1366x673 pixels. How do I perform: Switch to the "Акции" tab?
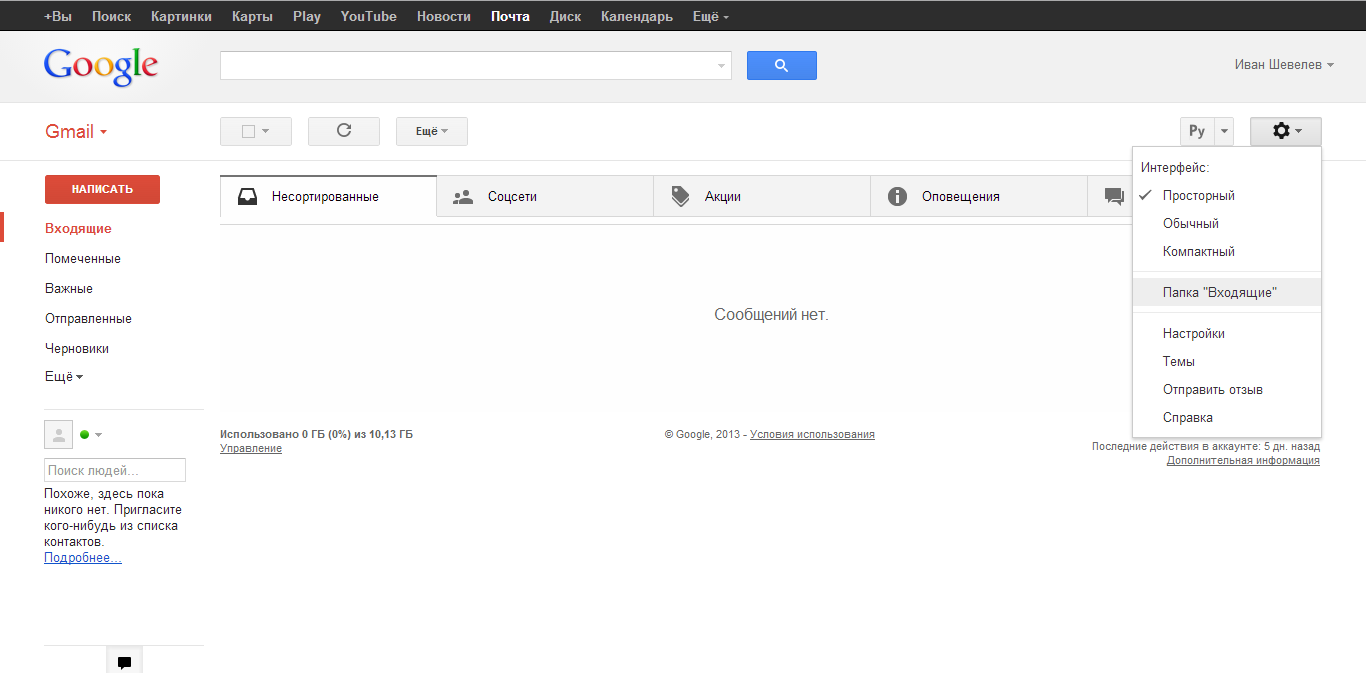(x=762, y=196)
